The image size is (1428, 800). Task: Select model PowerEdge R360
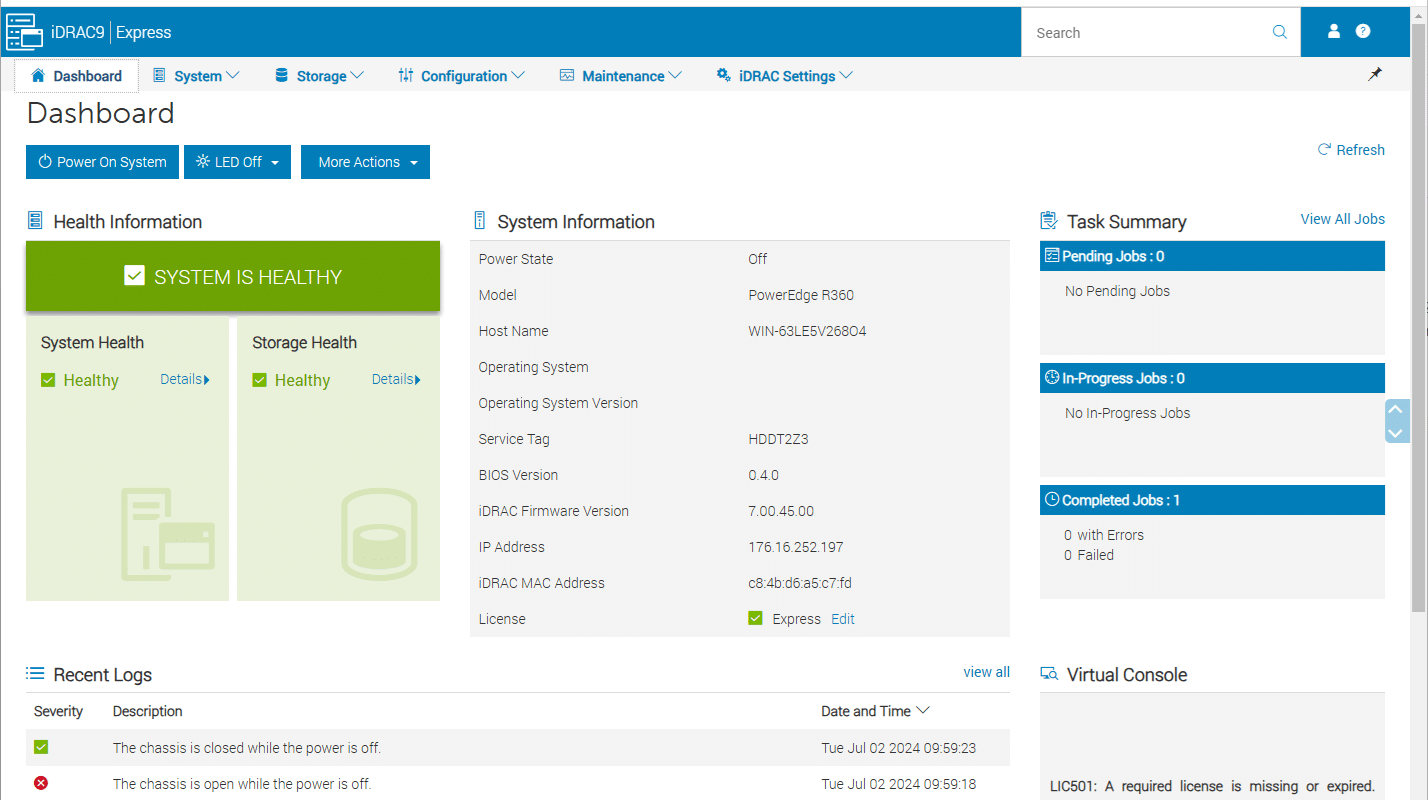(x=801, y=295)
